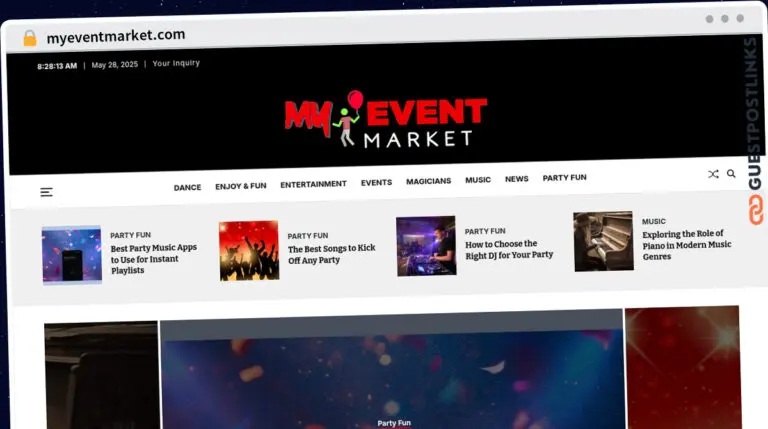
Task: Open the search magnifier icon
Action: coord(731,174)
